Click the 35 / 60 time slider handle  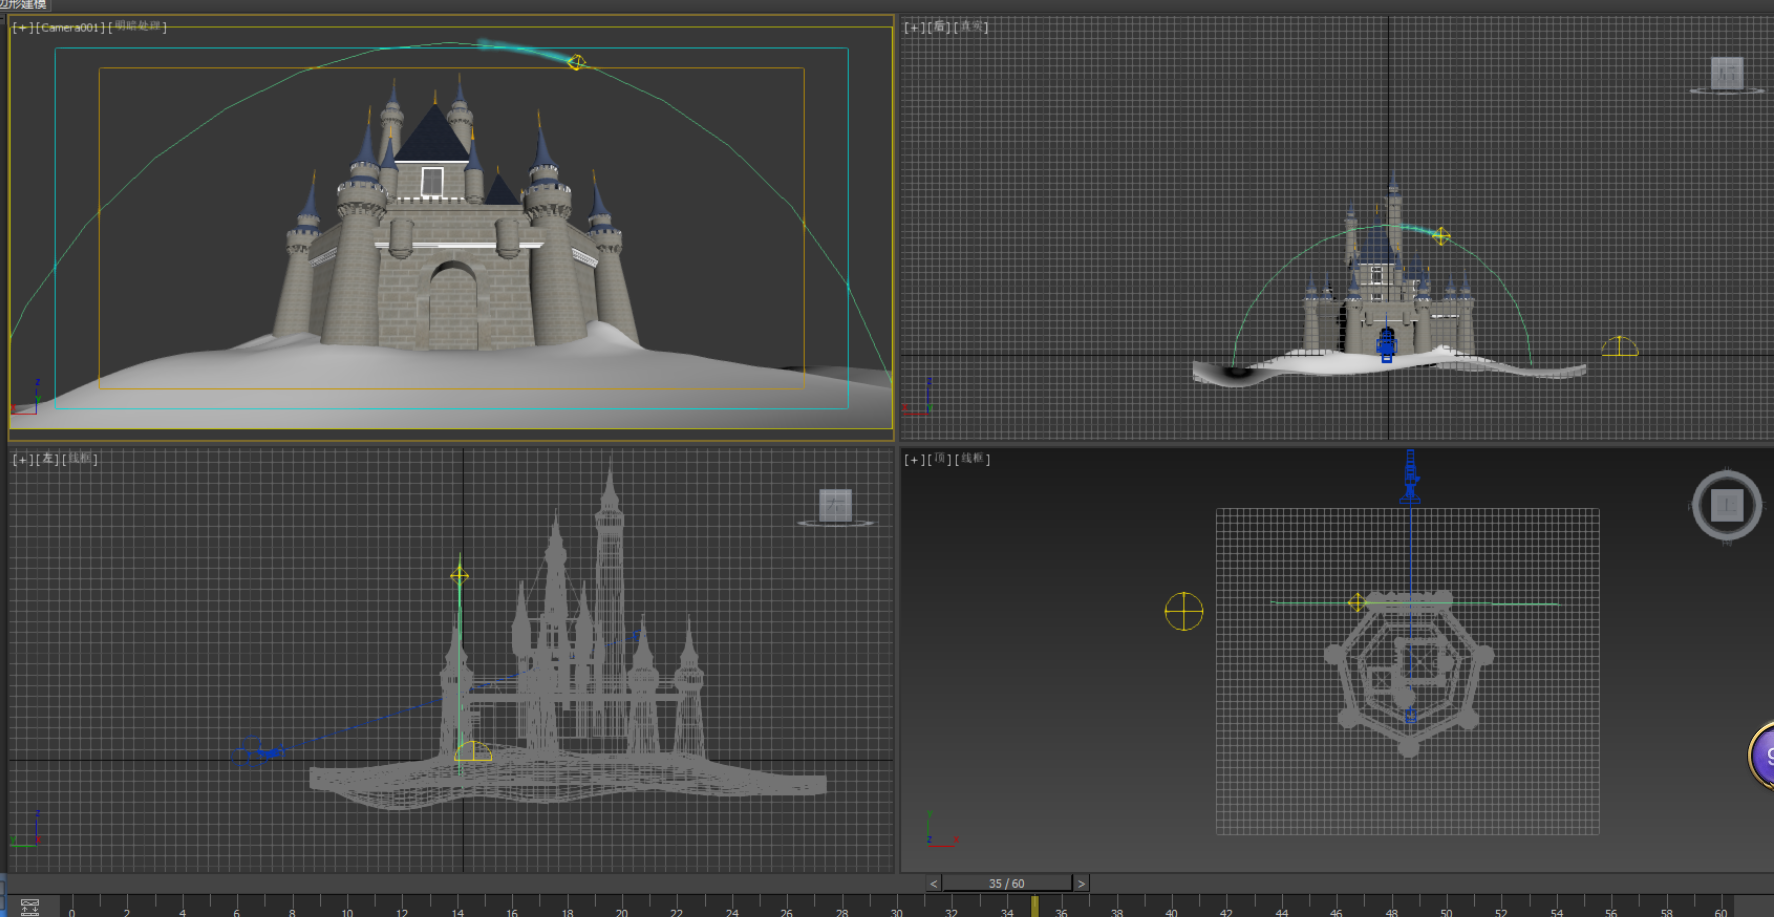tap(1007, 884)
